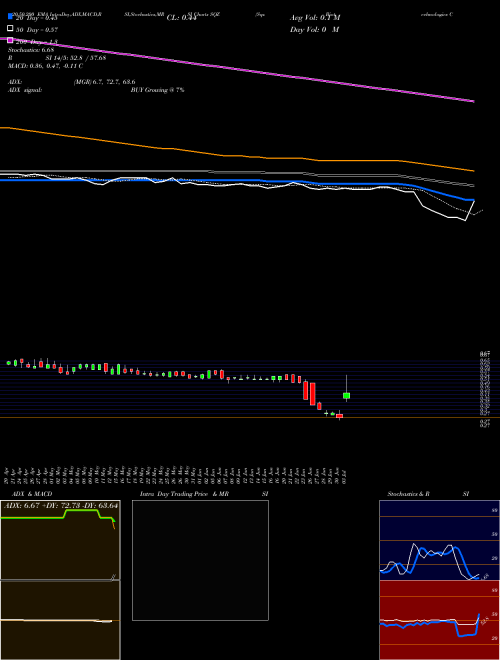Click the 'Day Vol: 0 M' label
500x660 pixels.
click(314, 29)
